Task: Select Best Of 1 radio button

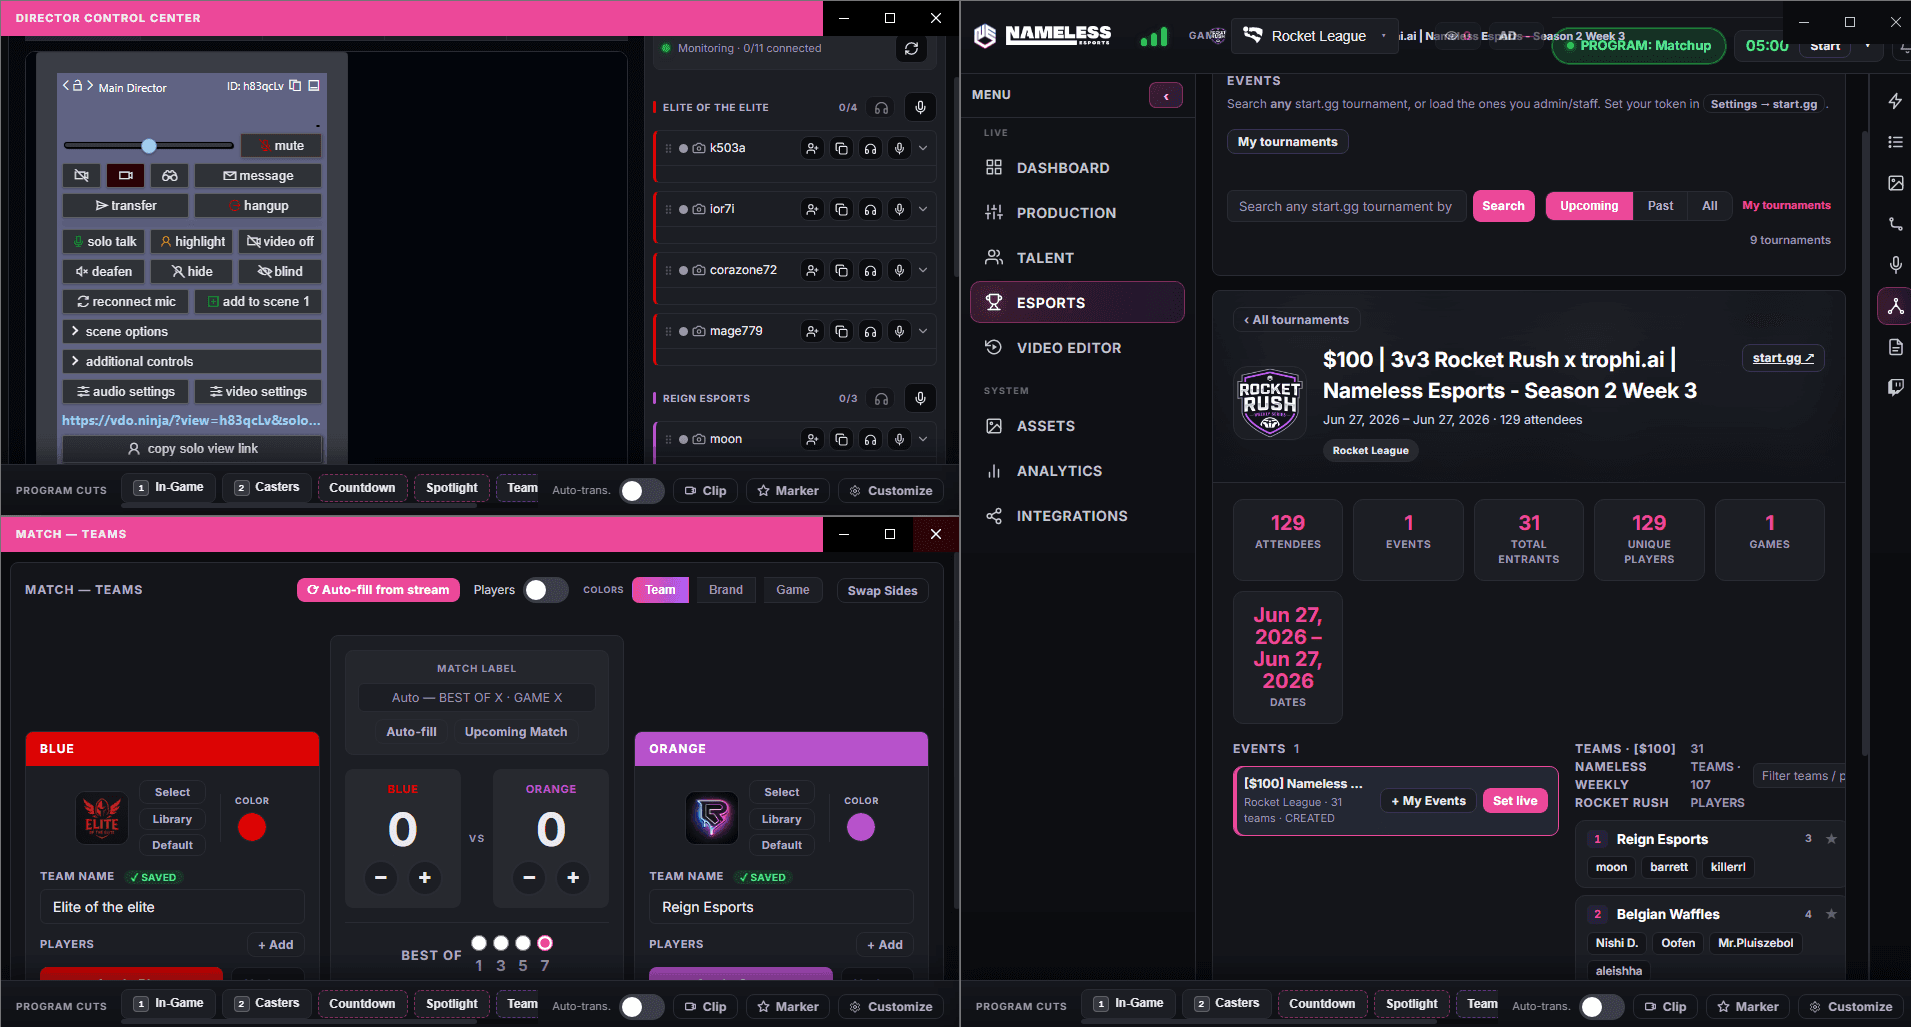Action: (x=479, y=943)
